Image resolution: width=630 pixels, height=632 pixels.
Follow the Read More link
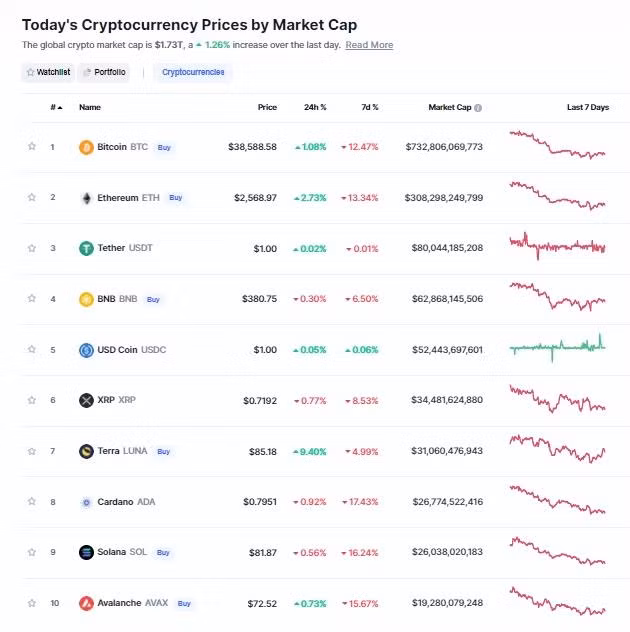369,45
